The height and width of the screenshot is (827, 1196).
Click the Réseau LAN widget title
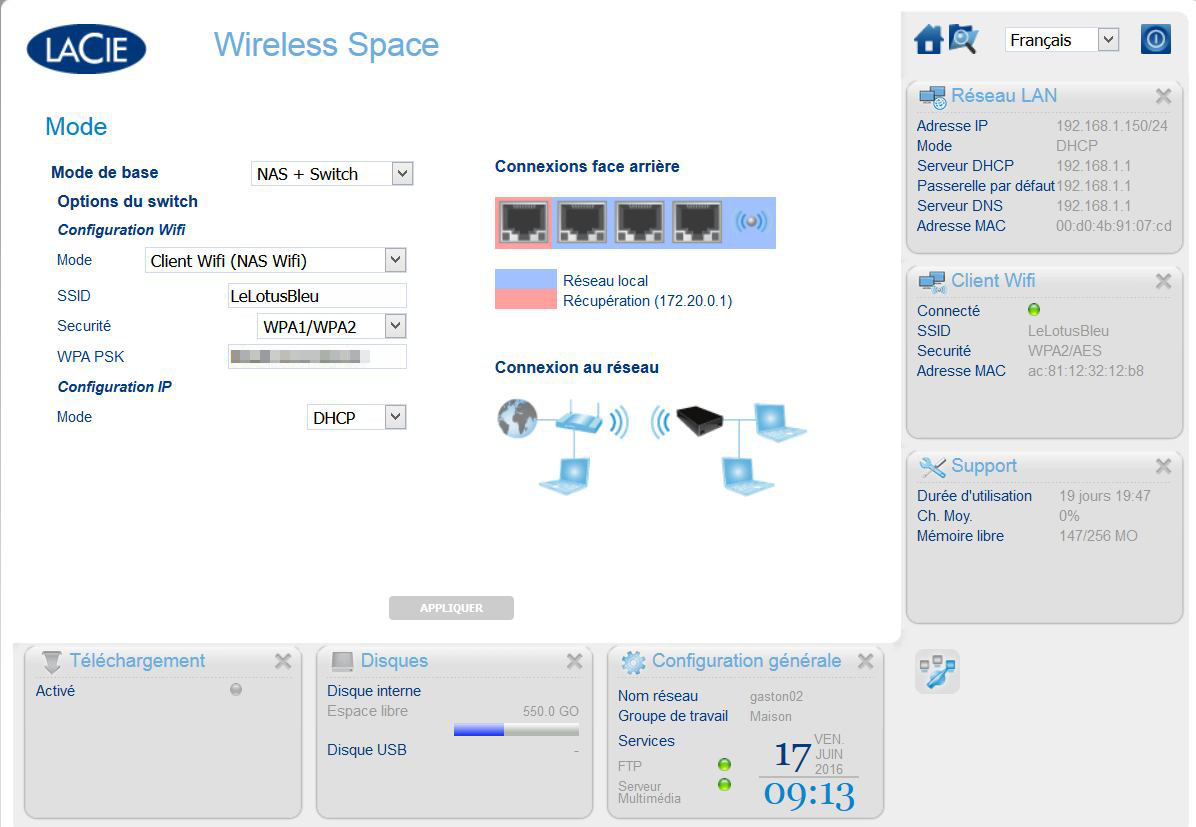[x=1004, y=95]
